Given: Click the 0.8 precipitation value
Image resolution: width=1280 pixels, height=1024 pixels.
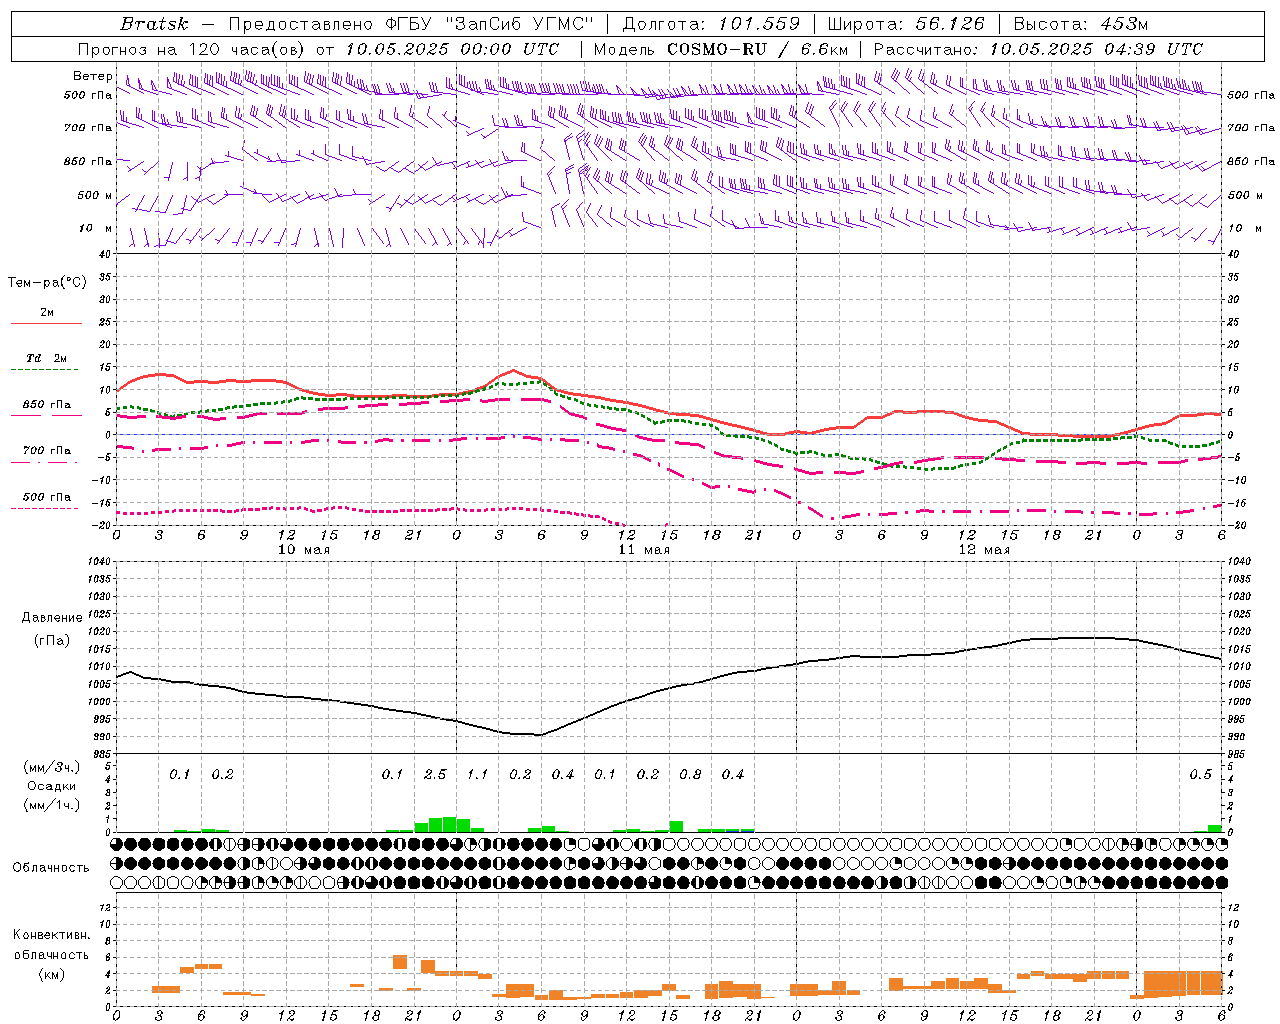Looking at the screenshot, I should coord(690,775).
